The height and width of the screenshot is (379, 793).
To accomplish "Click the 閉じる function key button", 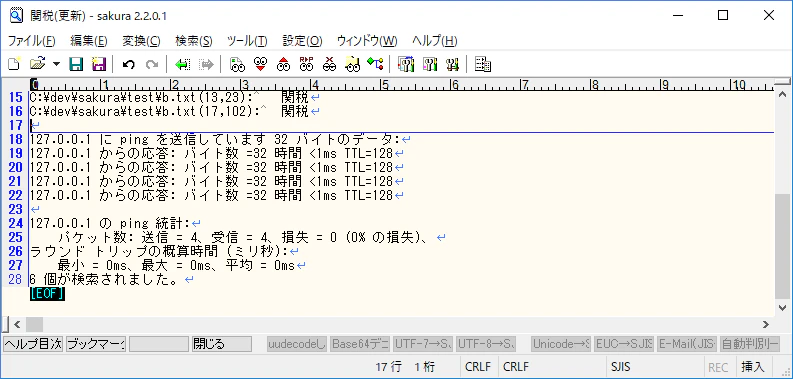I will (x=222, y=344).
